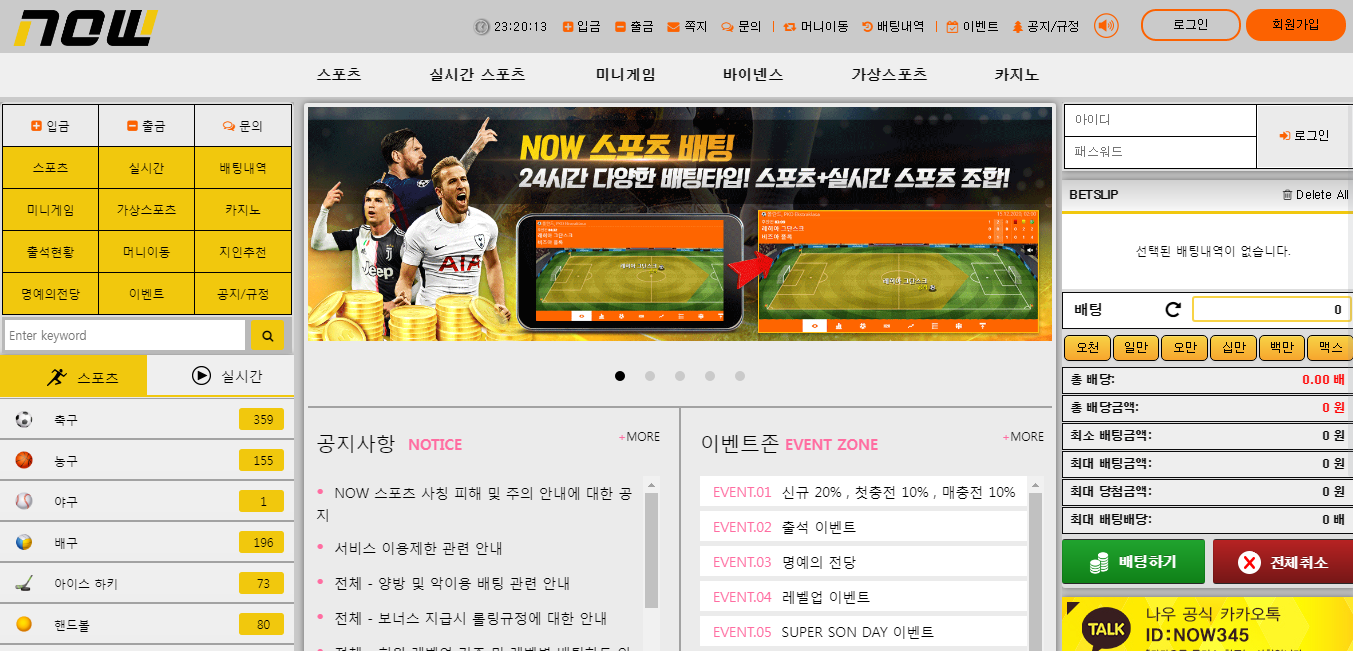The width and height of the screenshot is (1353, 651).
Task: Click the NOW site logo
Action: click(x=86, y=27)
